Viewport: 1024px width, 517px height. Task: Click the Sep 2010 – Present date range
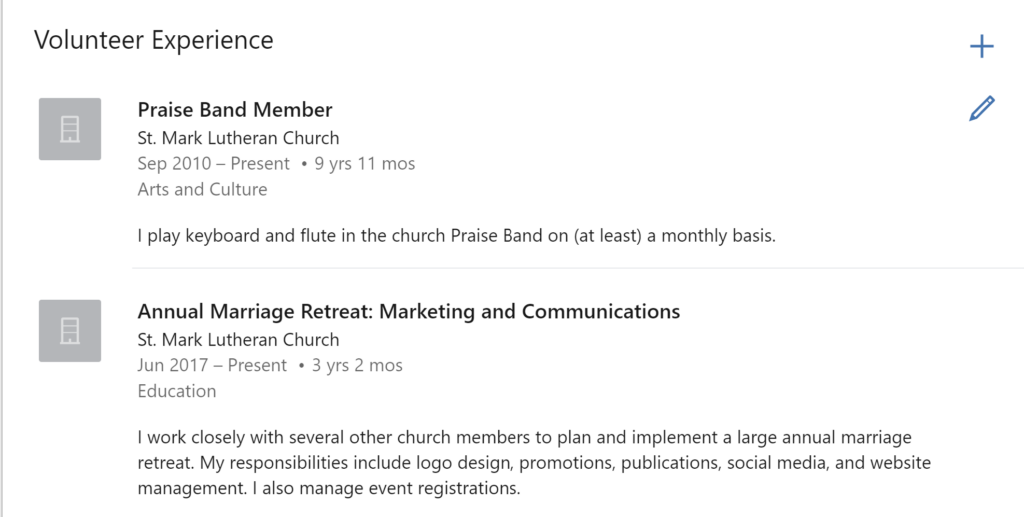[214, 164]
